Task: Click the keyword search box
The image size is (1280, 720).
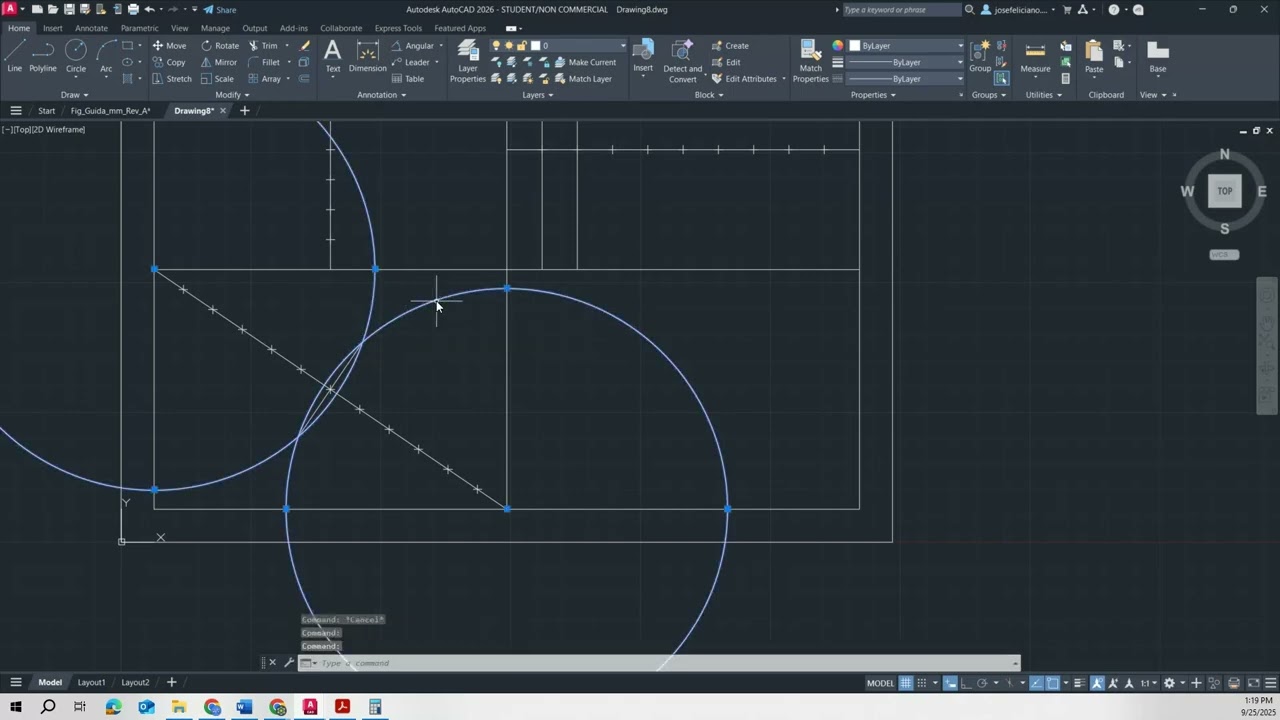Action: pyautogui.click(x=902, y=9)
